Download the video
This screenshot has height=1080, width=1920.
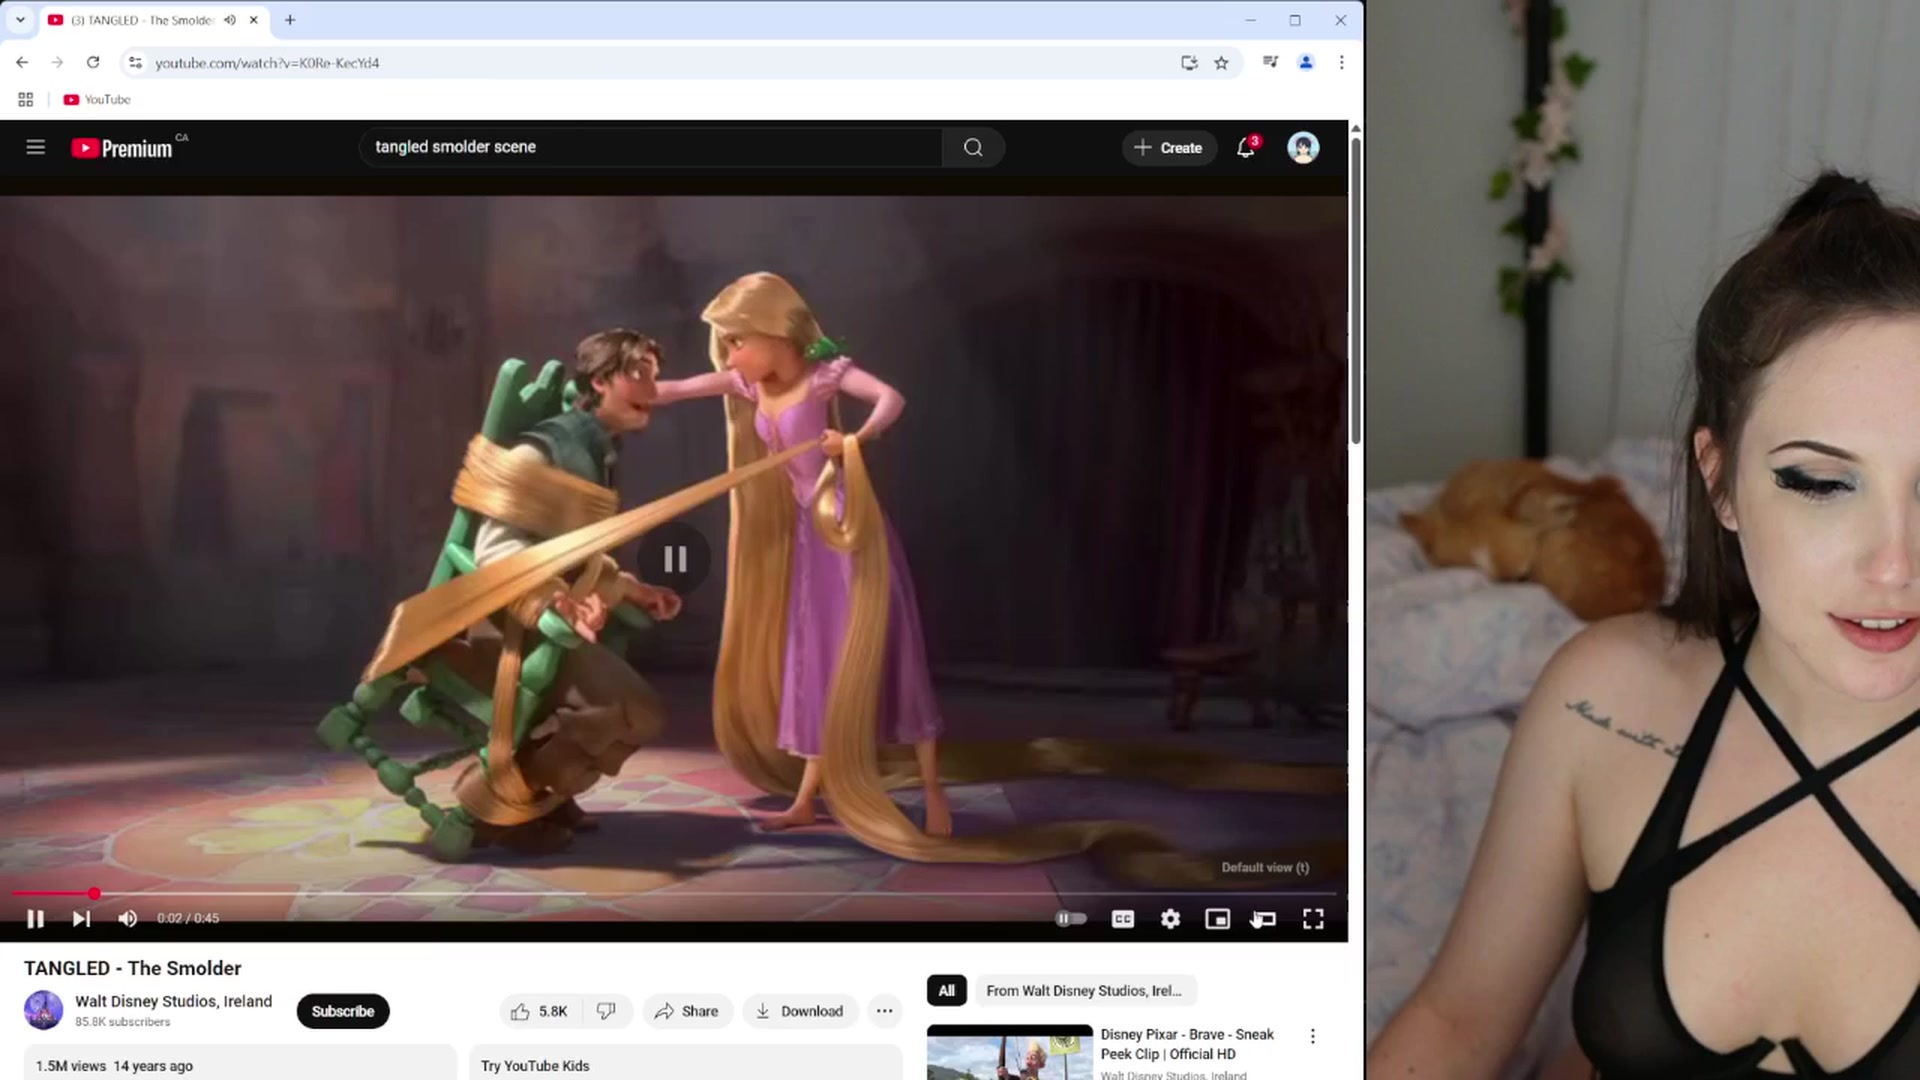799,1011
